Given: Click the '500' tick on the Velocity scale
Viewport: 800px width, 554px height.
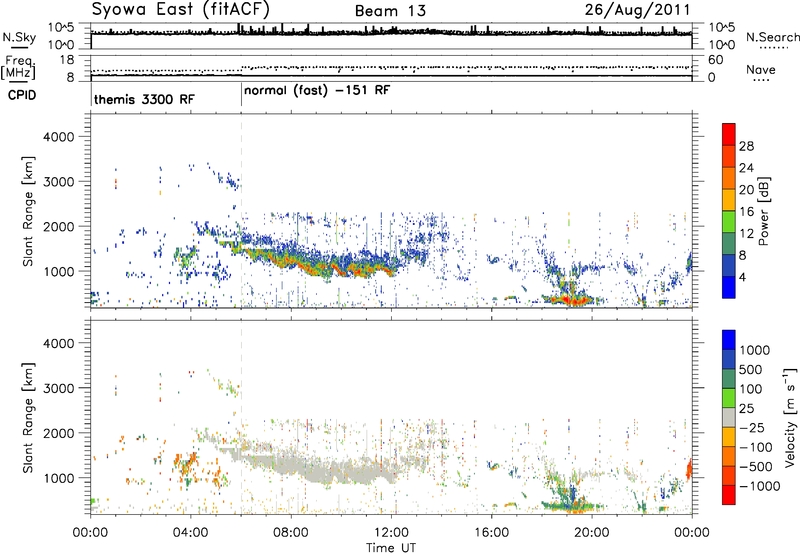Looking at the screenshot, I should click(x=750, y=370).
